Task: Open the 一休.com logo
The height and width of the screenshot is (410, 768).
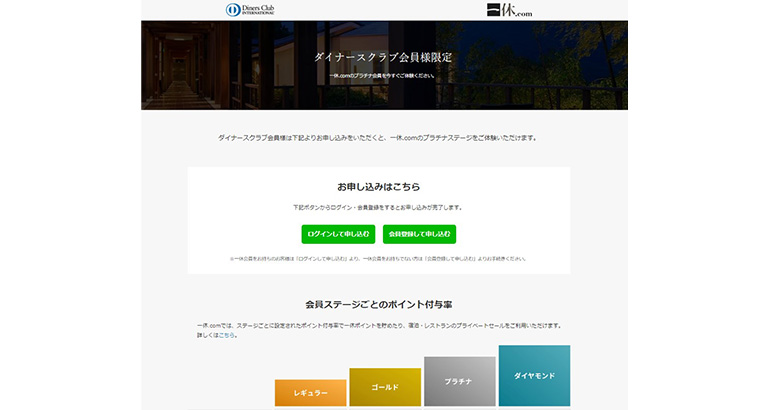Action: click(x=509, y=10)
